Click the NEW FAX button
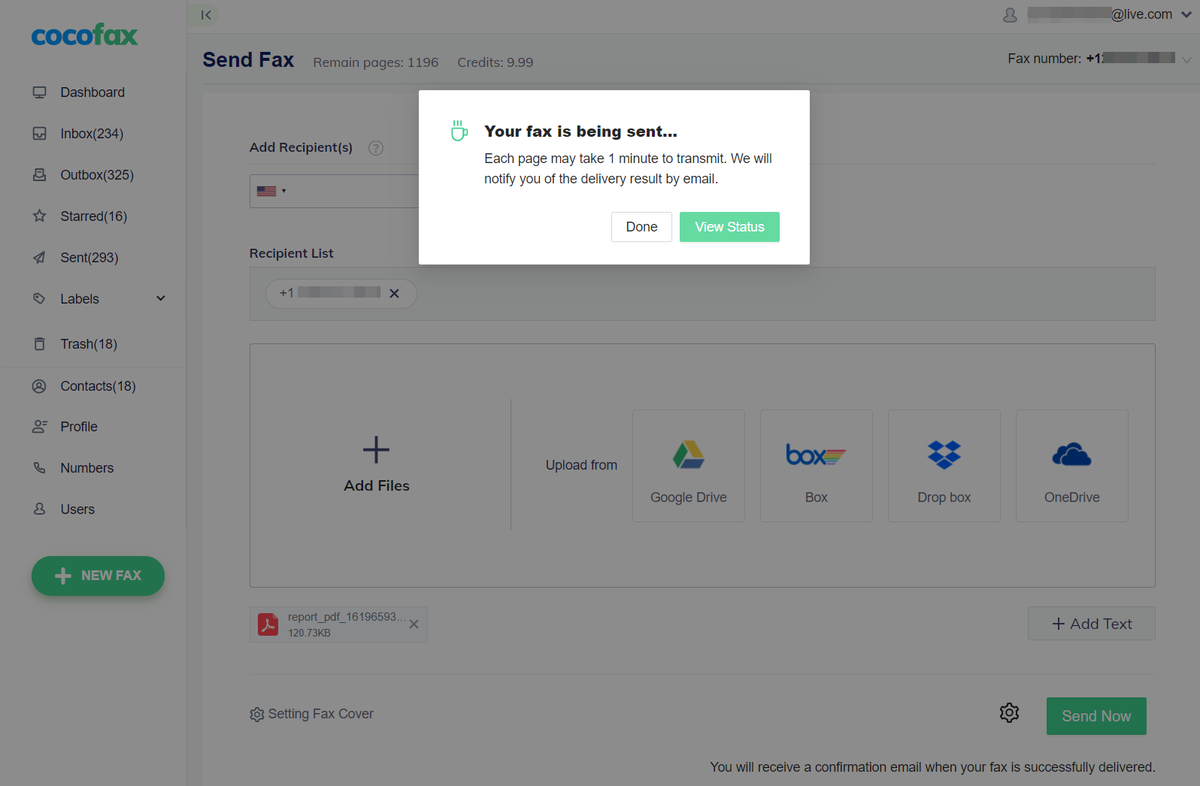The height and width of the screenshot is (786, 1200). [98, 576]
